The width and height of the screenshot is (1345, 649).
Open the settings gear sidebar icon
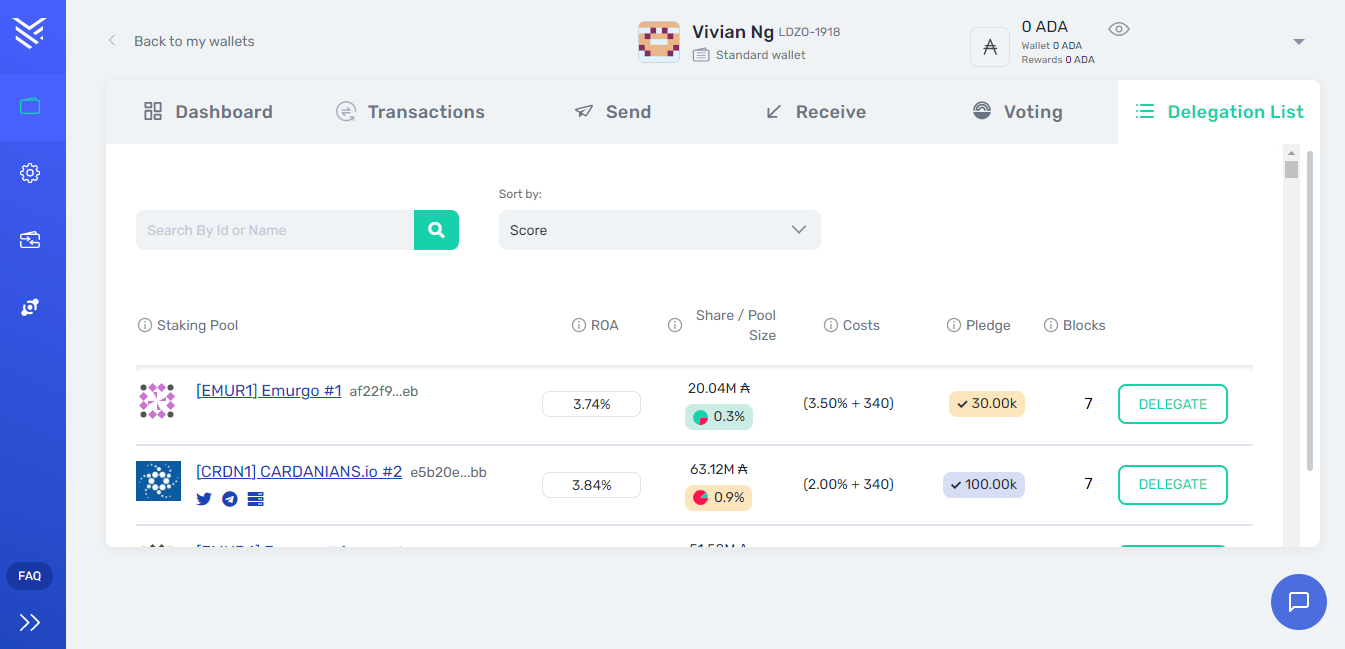click(30, 173)
